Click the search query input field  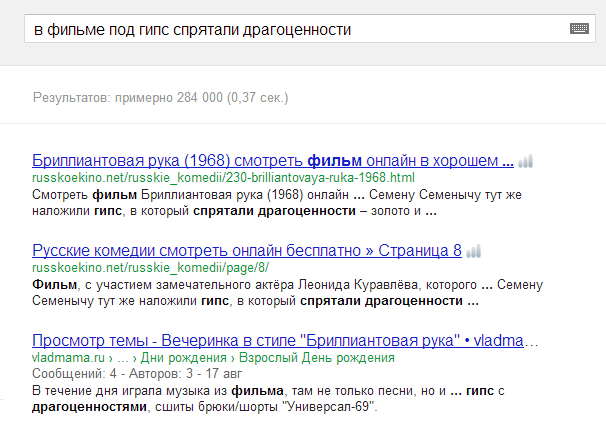pyautogui.click(x=310, y=29)
